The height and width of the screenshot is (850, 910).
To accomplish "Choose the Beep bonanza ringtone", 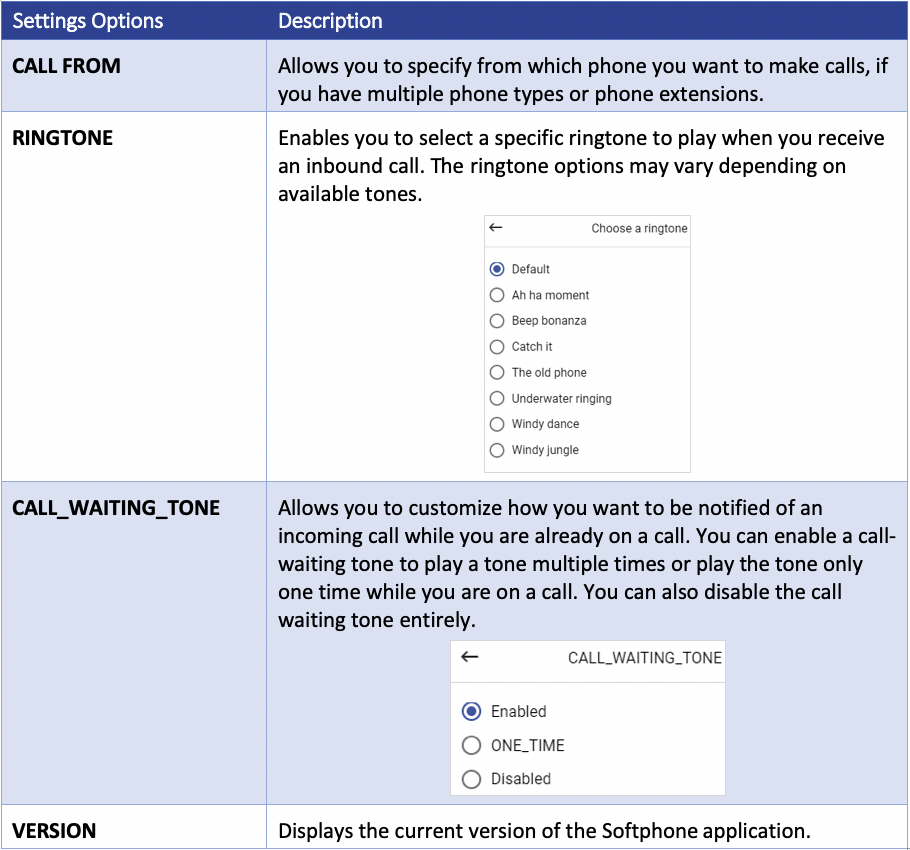I will pos(497,321).
